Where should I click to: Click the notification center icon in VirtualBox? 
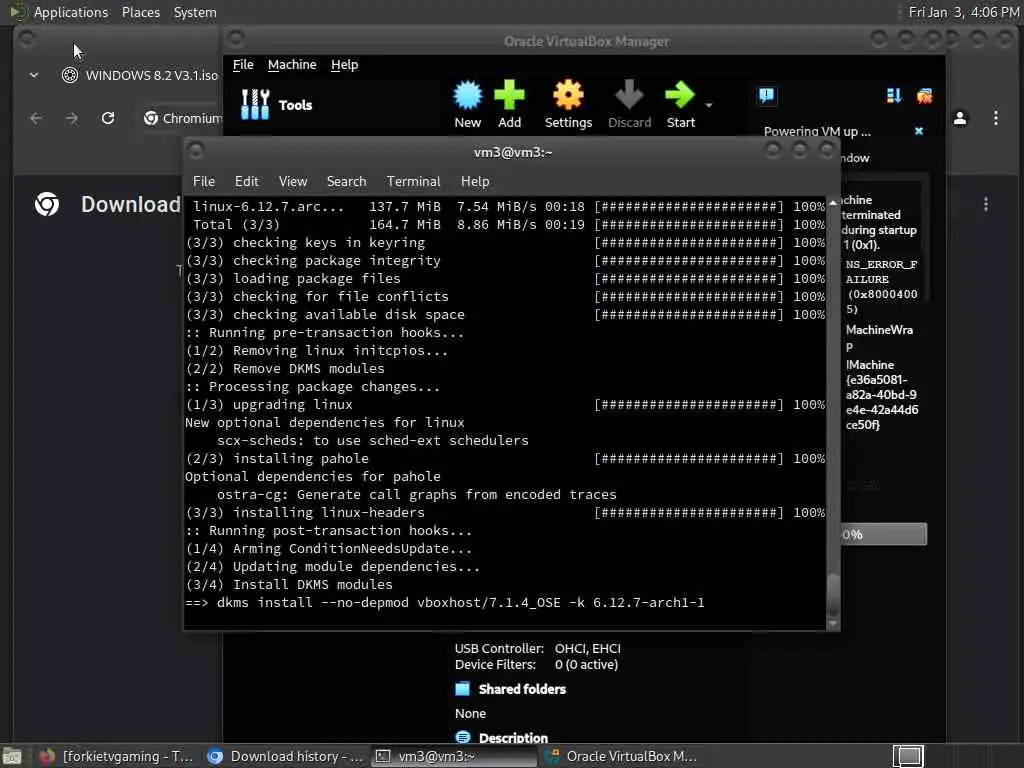[767, 96]
